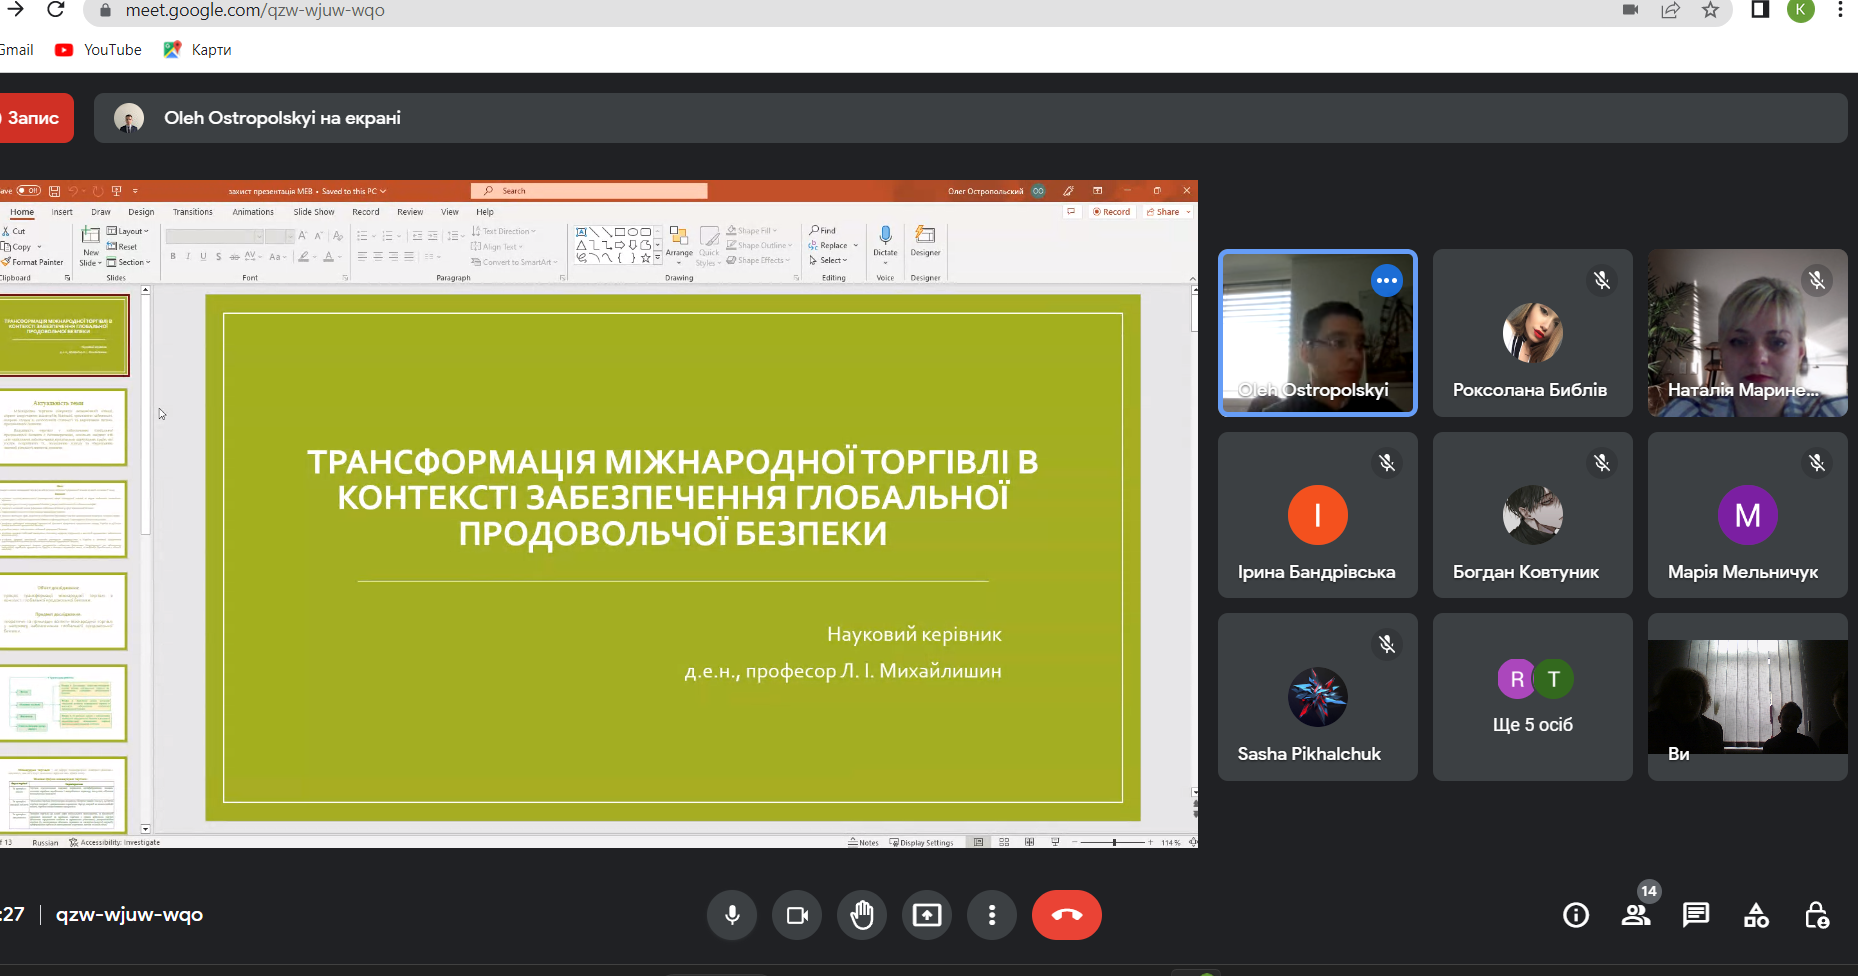Open meeting details info icon
Screen dimensions: 1858x976
point(1576,915)
